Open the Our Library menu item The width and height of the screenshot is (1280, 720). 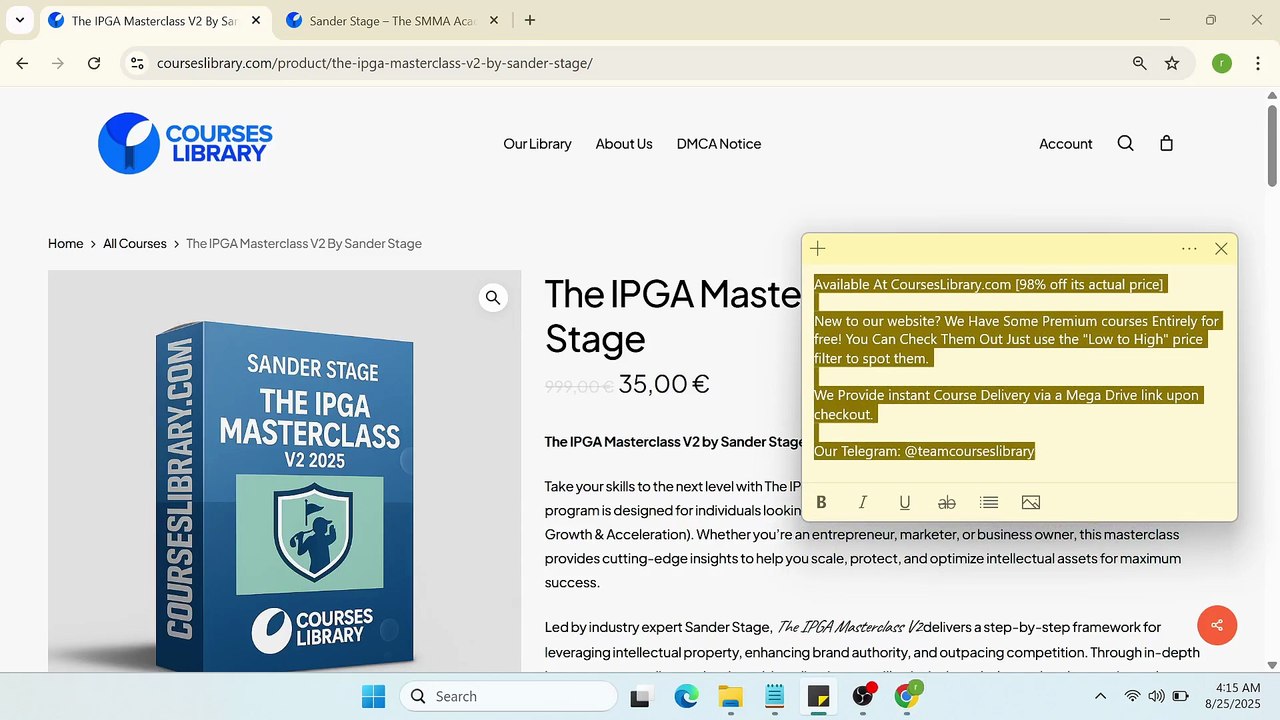pos(537,143)
